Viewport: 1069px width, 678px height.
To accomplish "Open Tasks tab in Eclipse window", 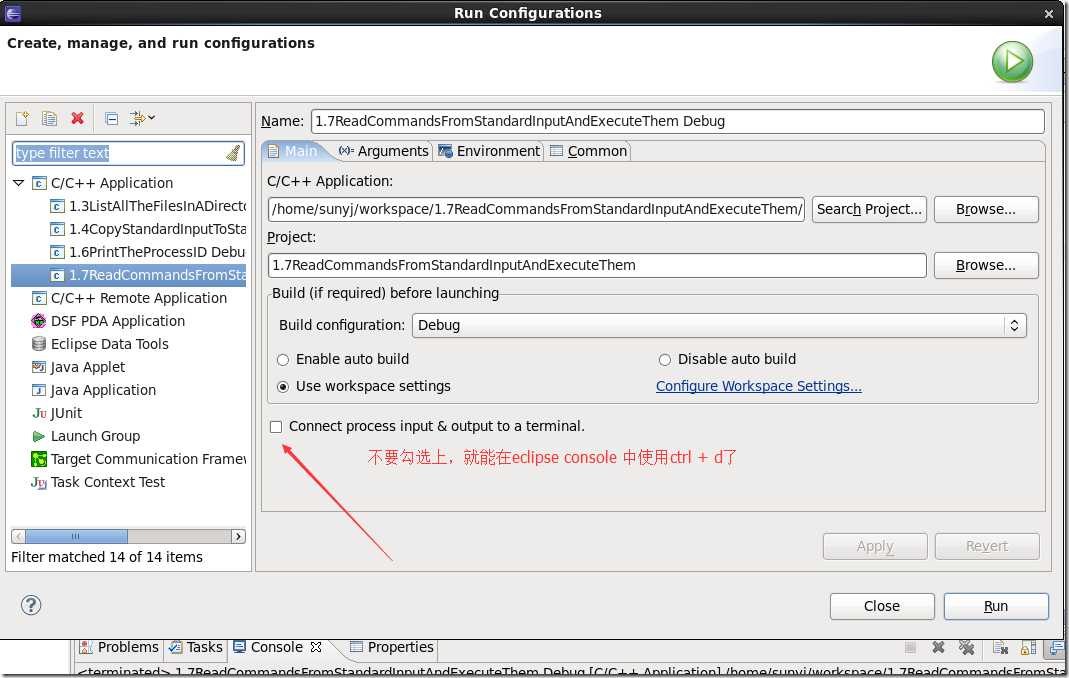I will pos(196,647).
